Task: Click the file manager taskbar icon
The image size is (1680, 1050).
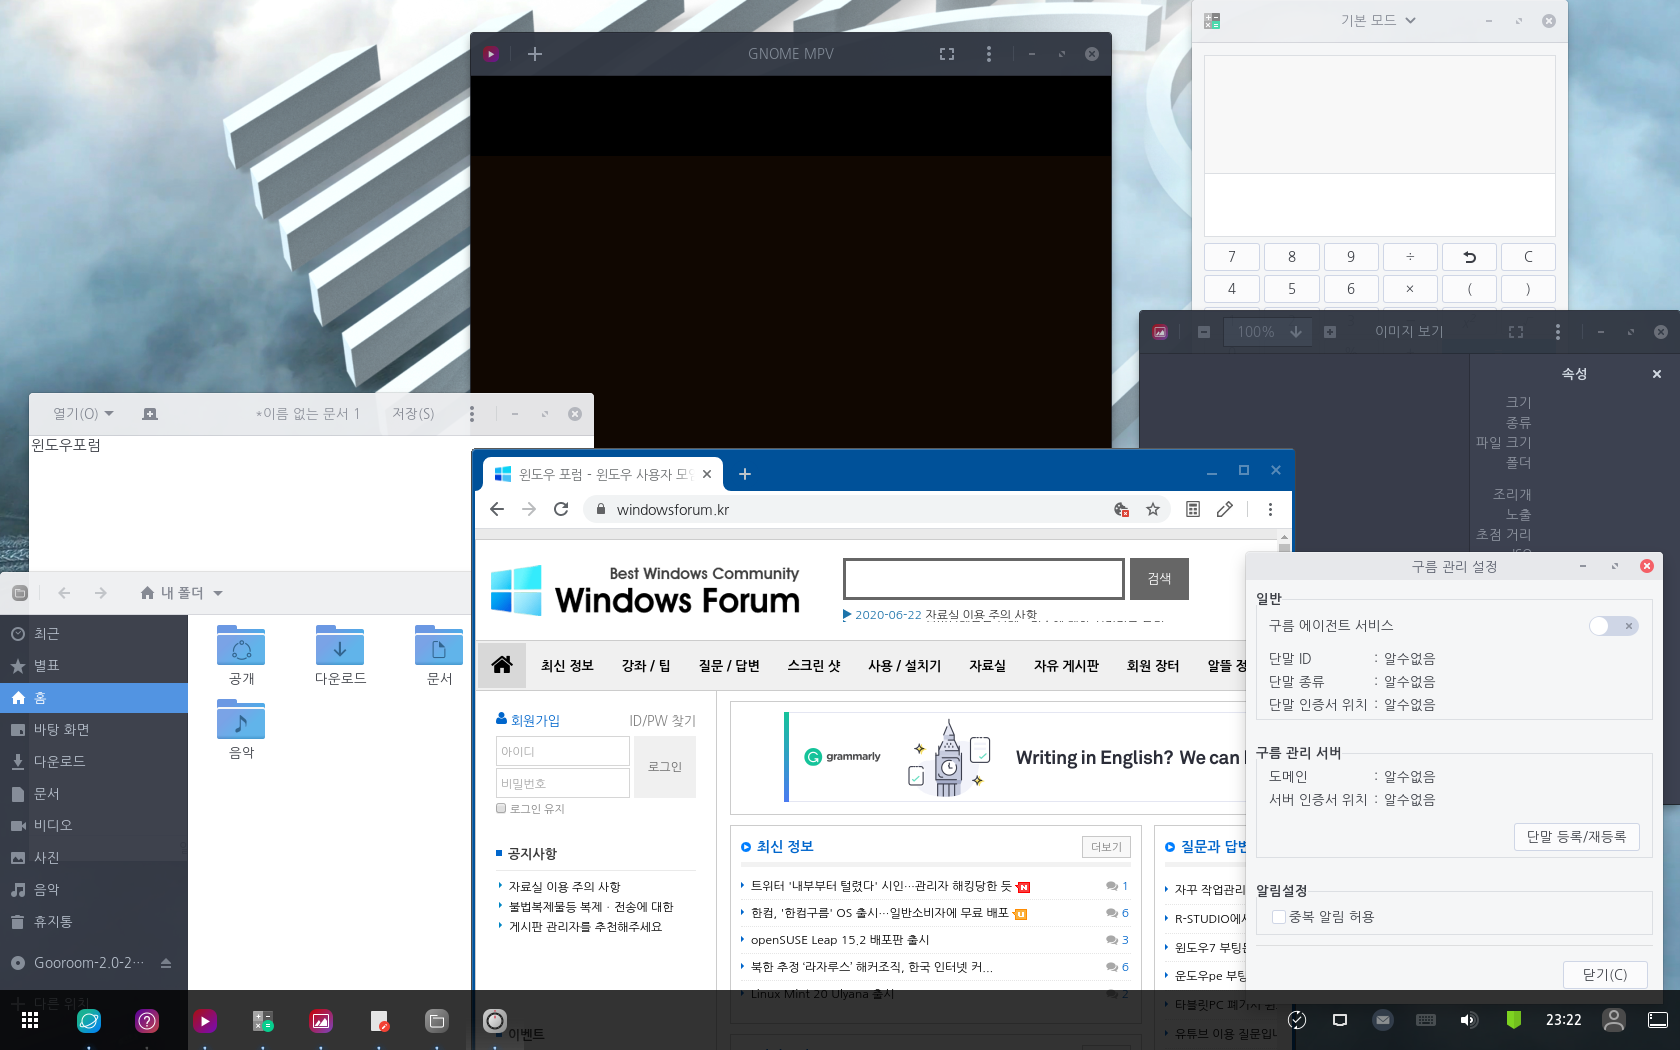Action: 437,1020
